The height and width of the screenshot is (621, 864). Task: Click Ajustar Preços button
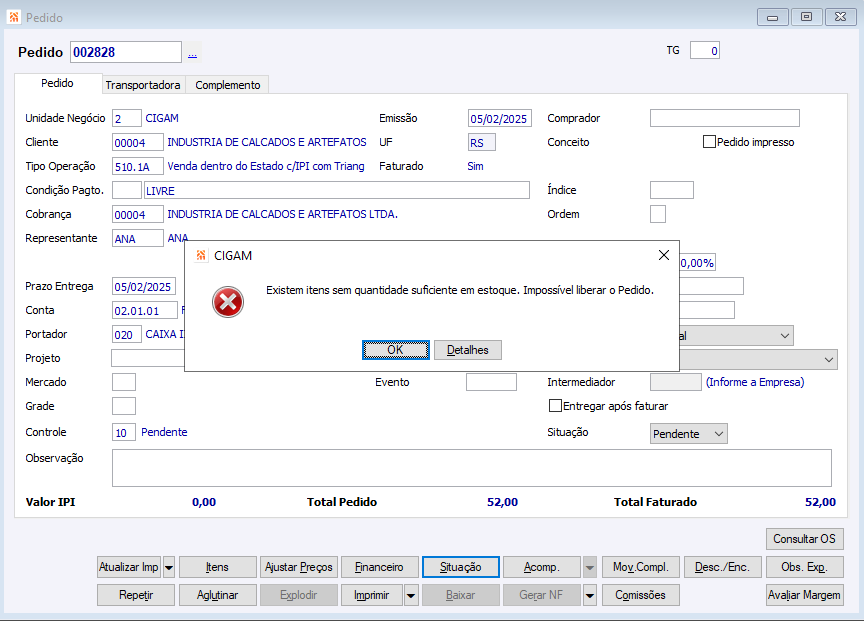(298, 567)
